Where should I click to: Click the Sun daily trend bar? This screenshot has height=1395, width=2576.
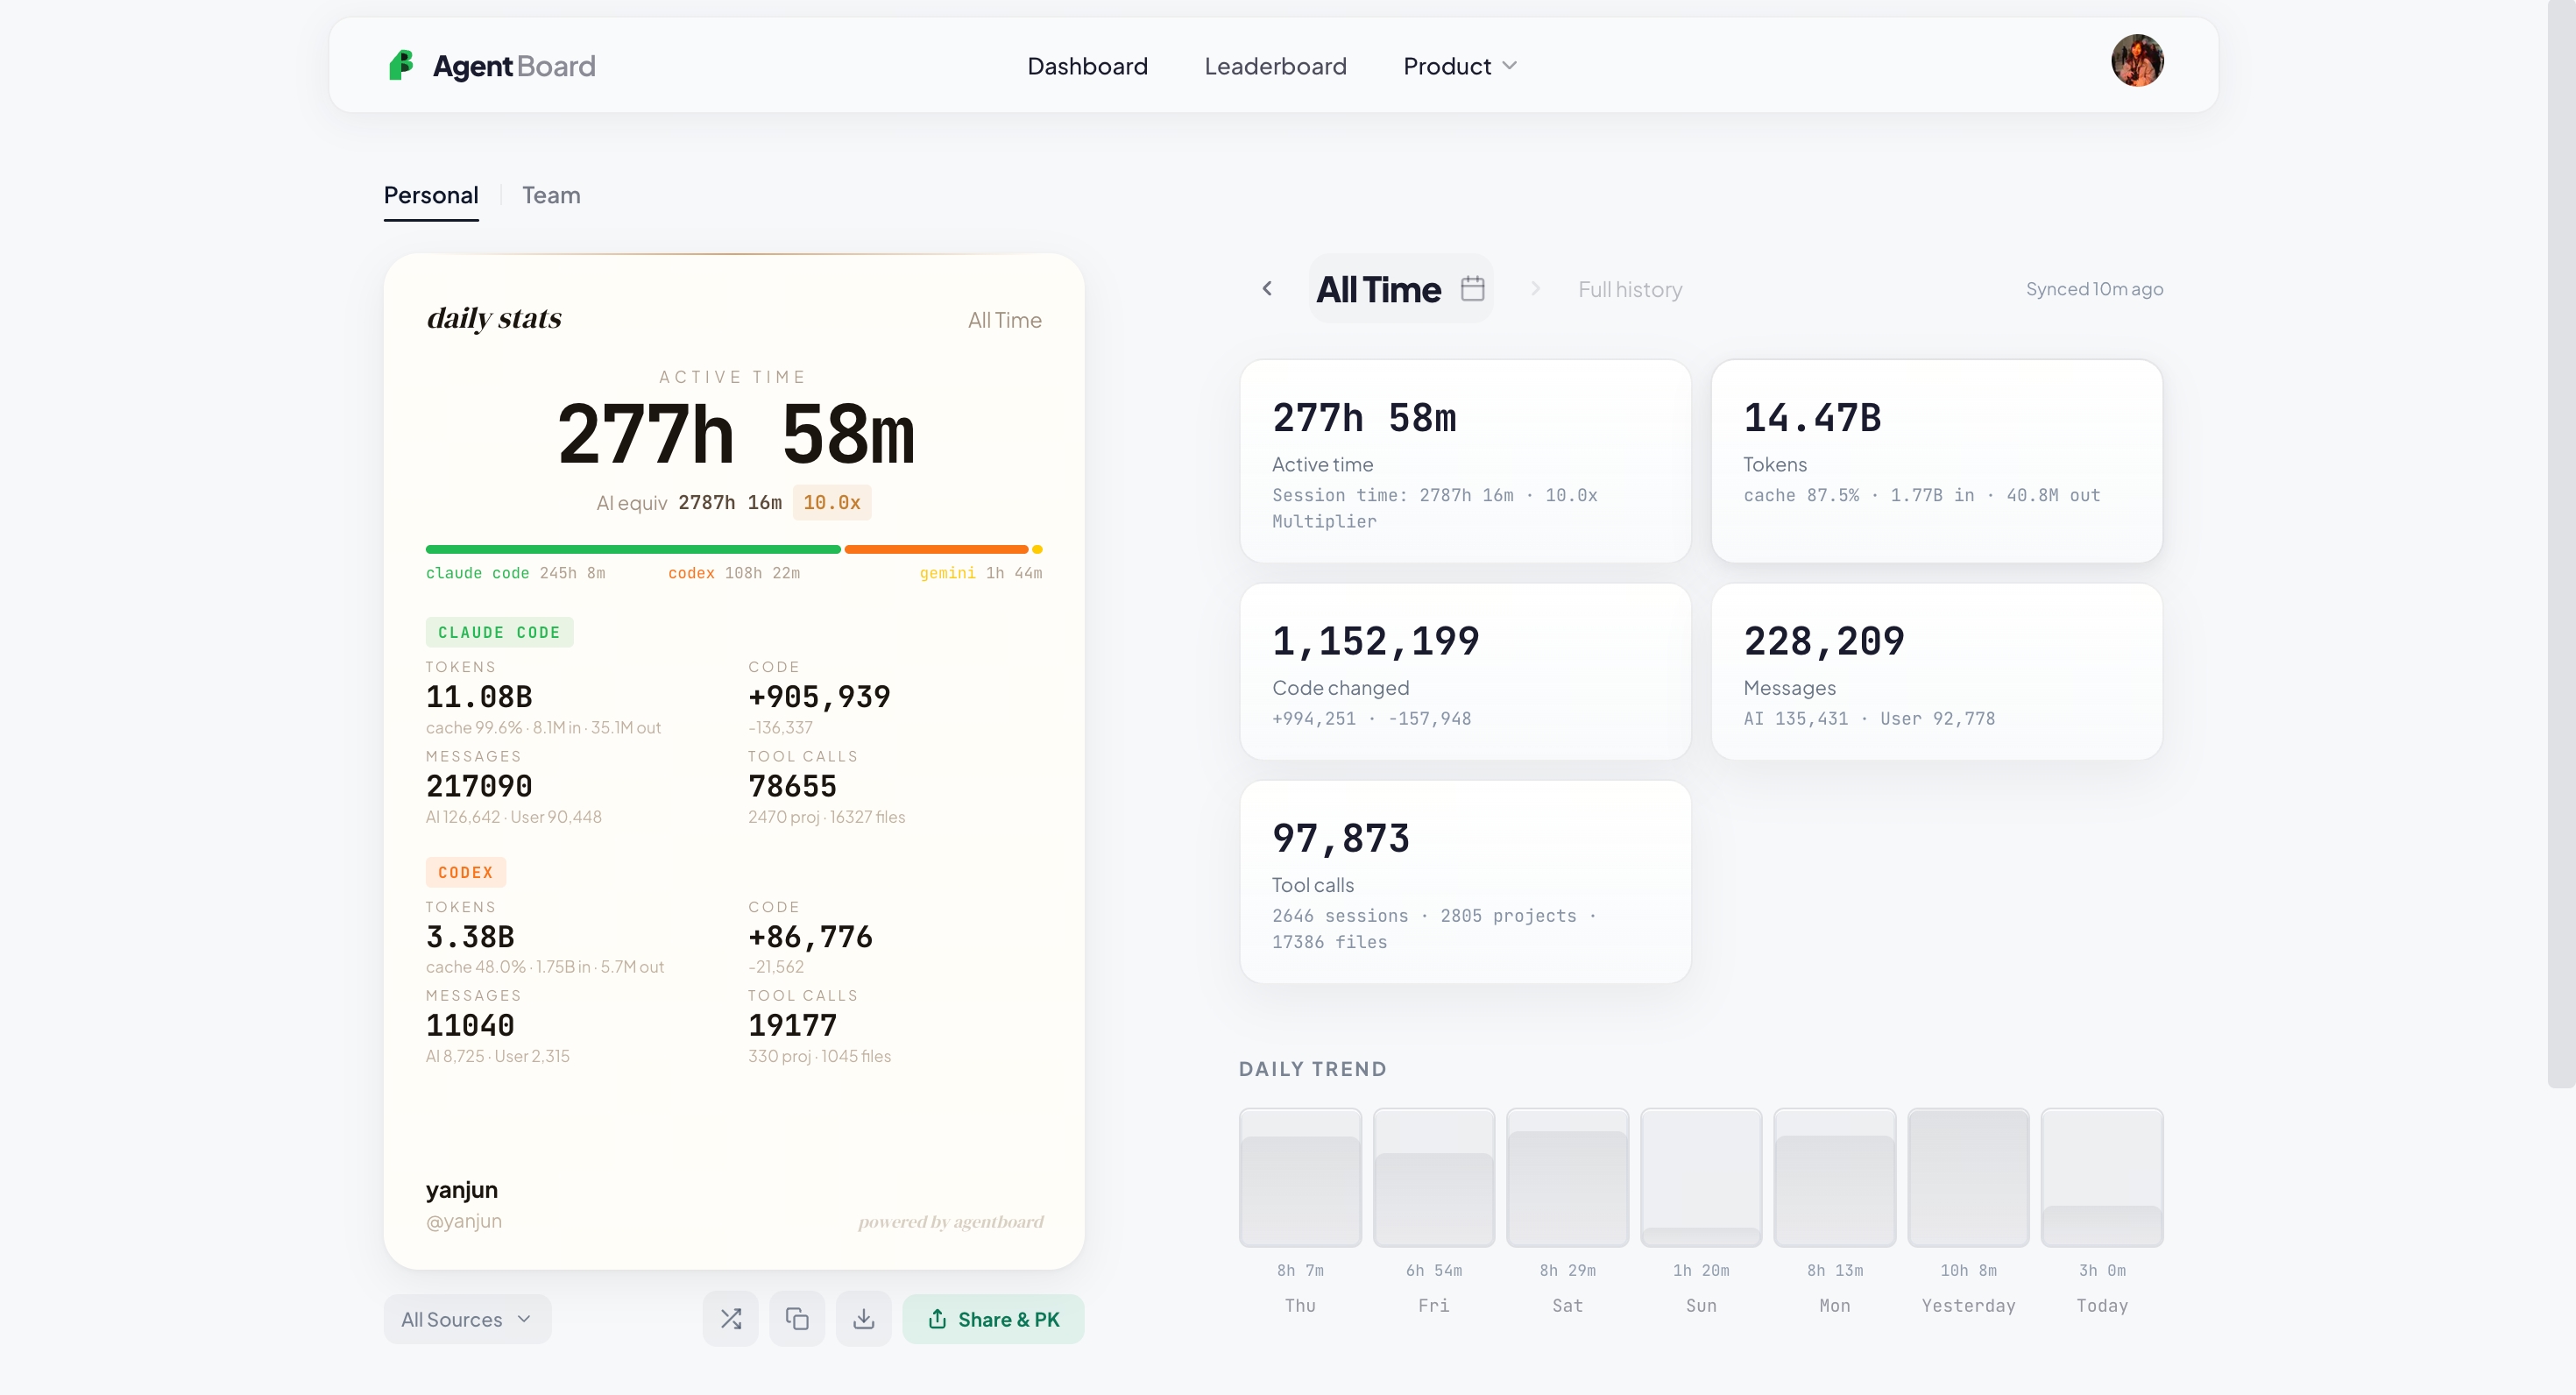tap(1701, 1178)
